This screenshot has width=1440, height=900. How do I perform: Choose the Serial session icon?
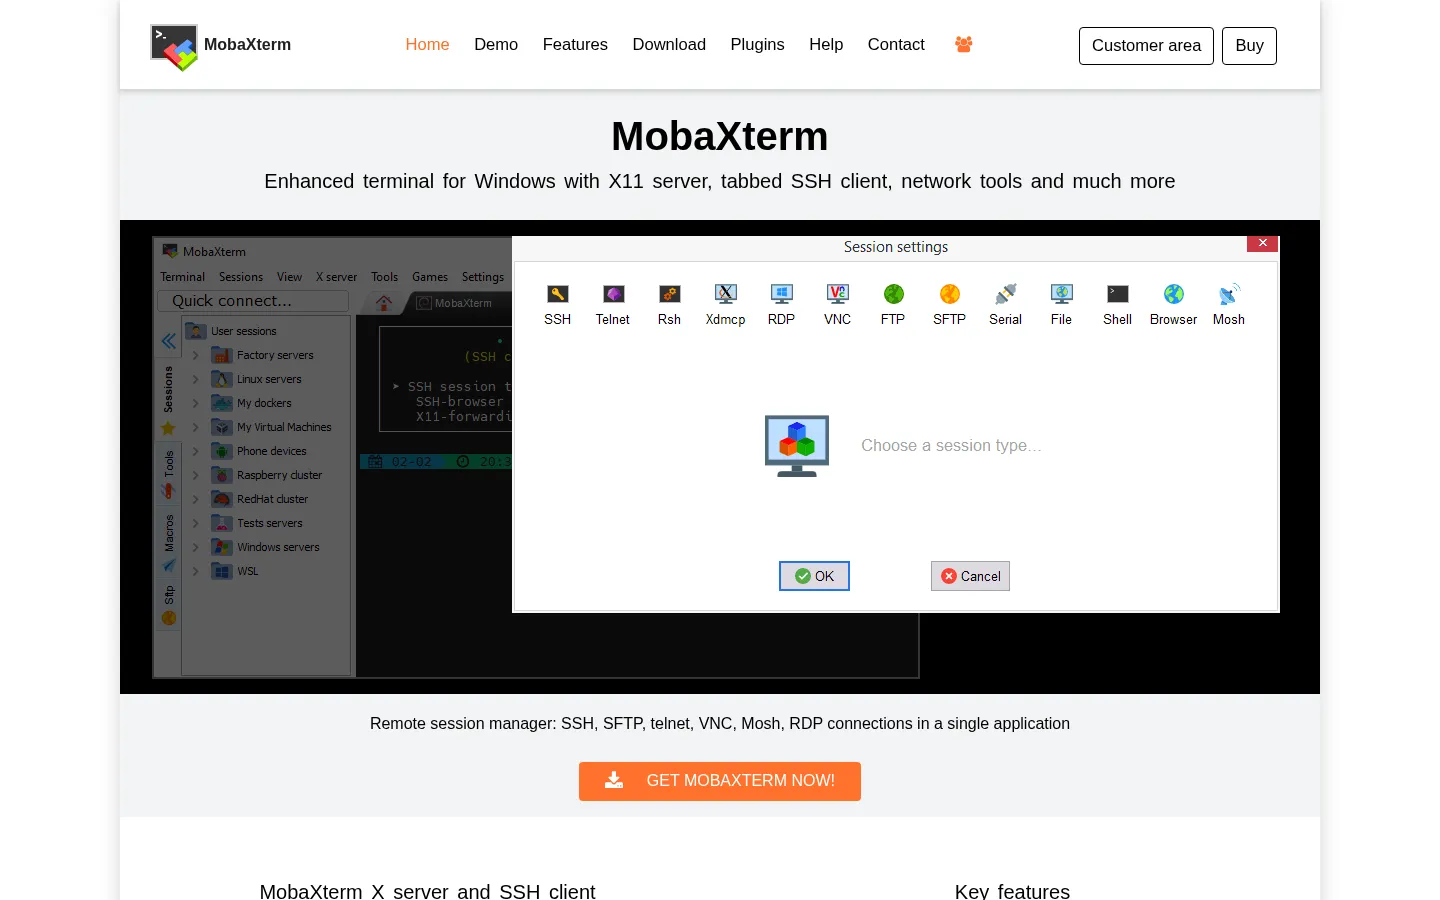click(1006, 294)
